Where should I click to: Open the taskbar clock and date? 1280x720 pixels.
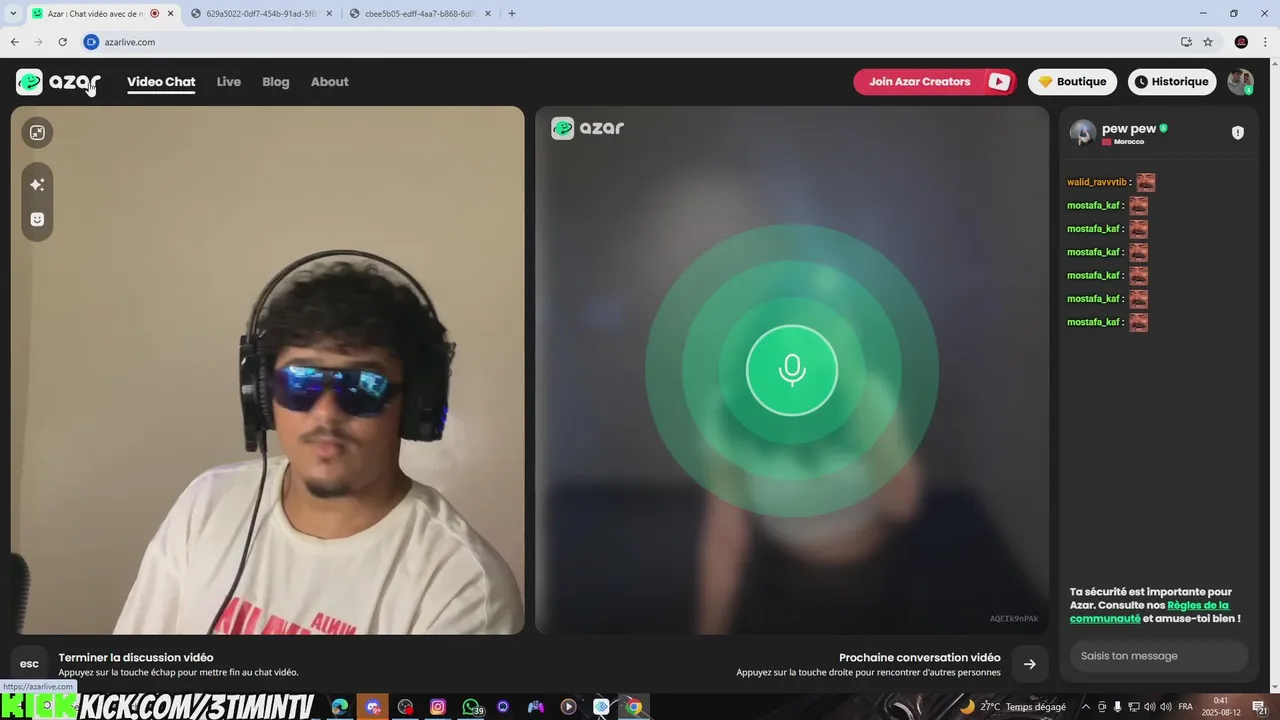(1221, 707)
